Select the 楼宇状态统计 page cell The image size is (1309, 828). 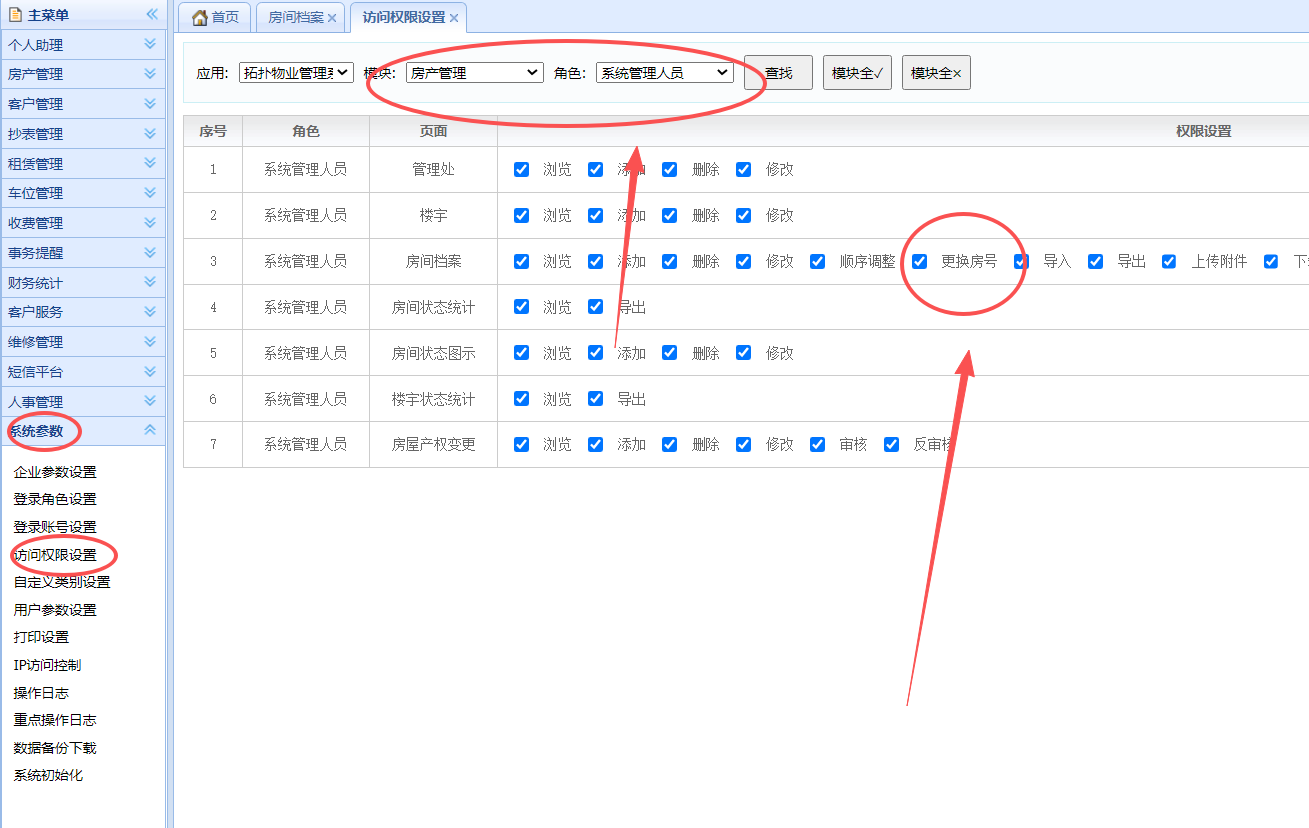(433, 399)
